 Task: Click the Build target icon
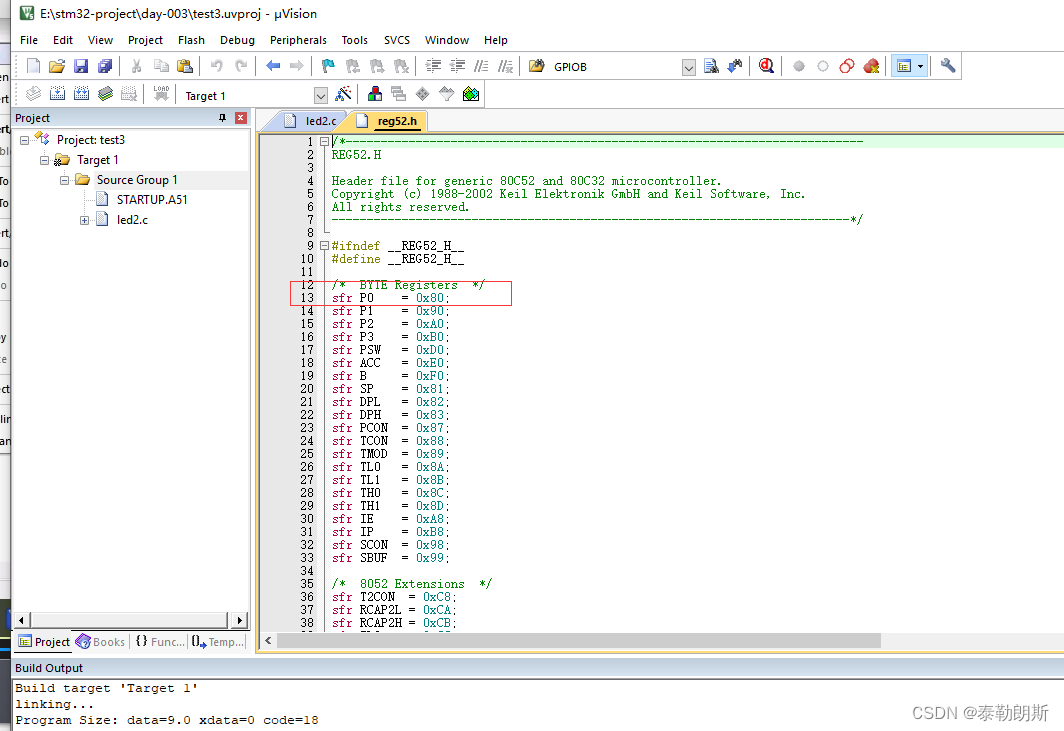click(58, 94)
